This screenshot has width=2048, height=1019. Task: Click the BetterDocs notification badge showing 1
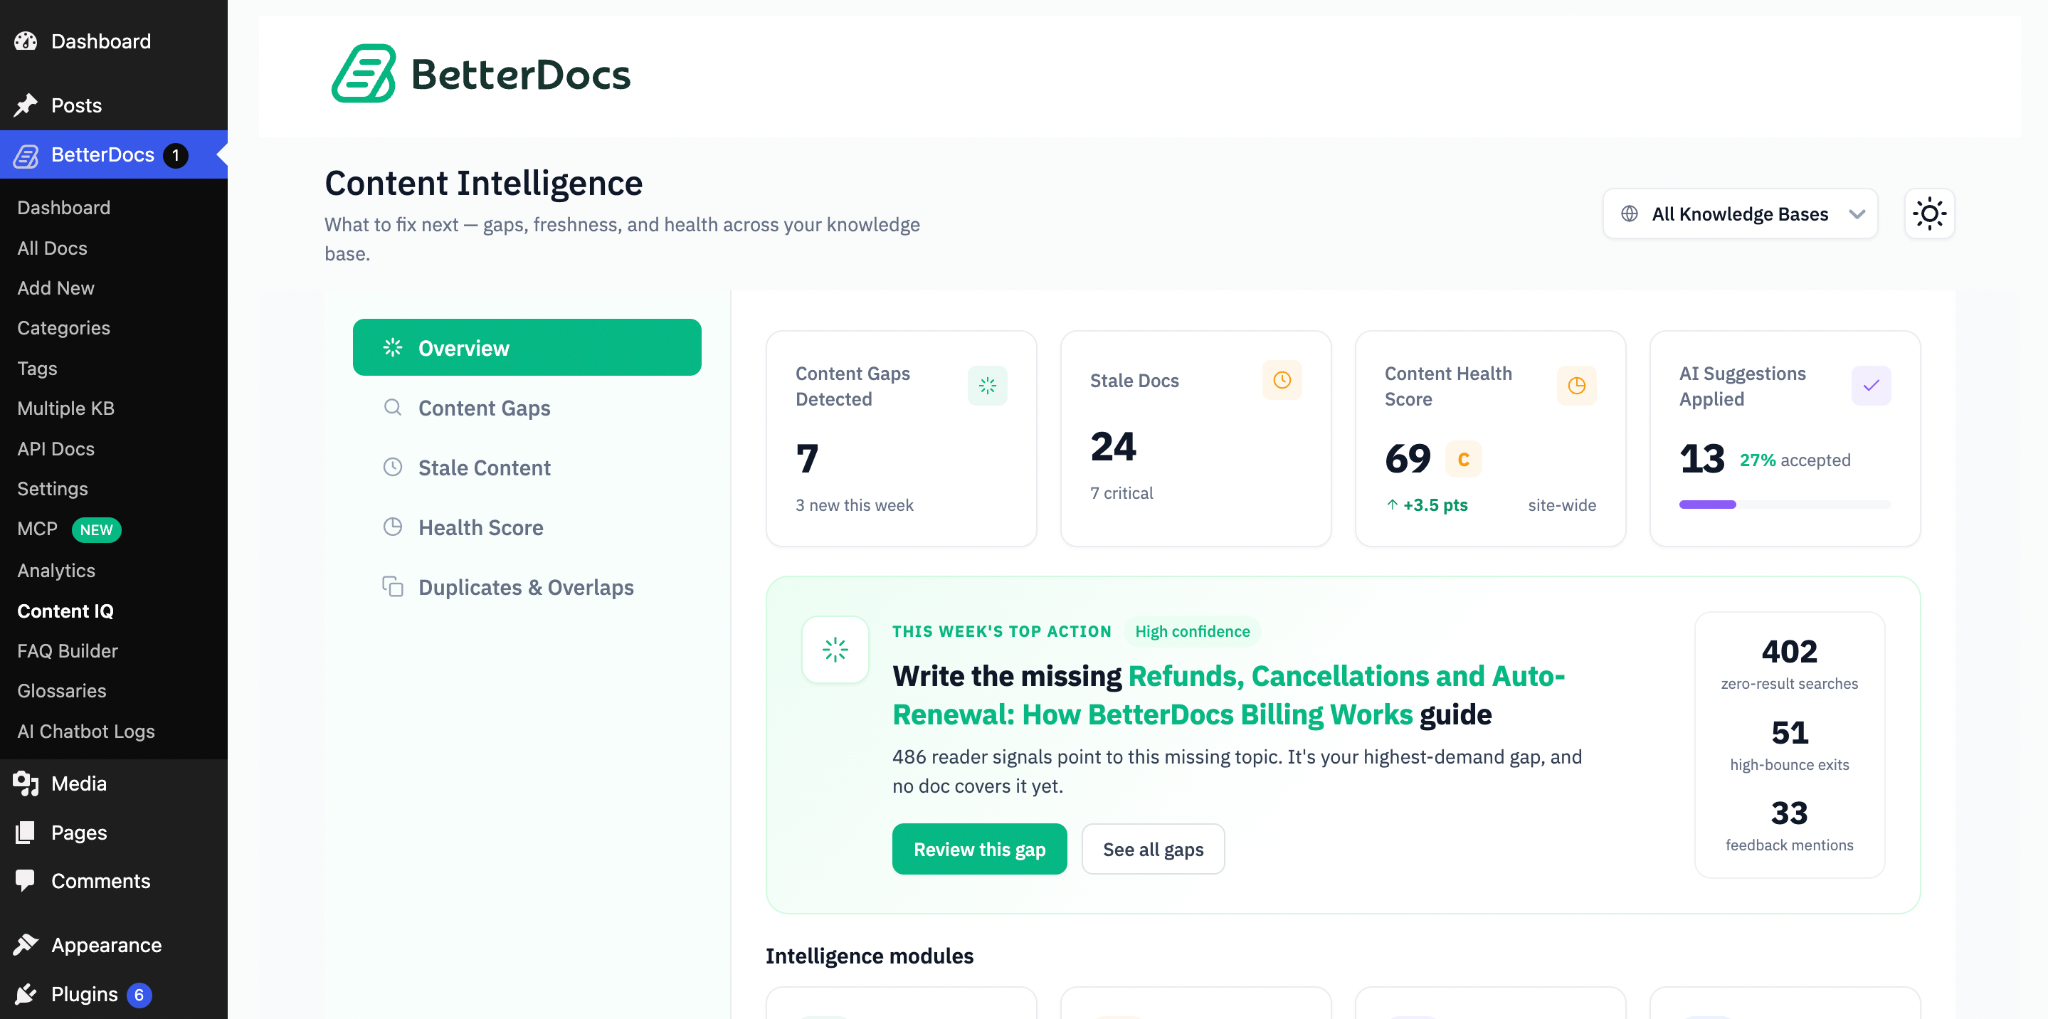(176, 155)
